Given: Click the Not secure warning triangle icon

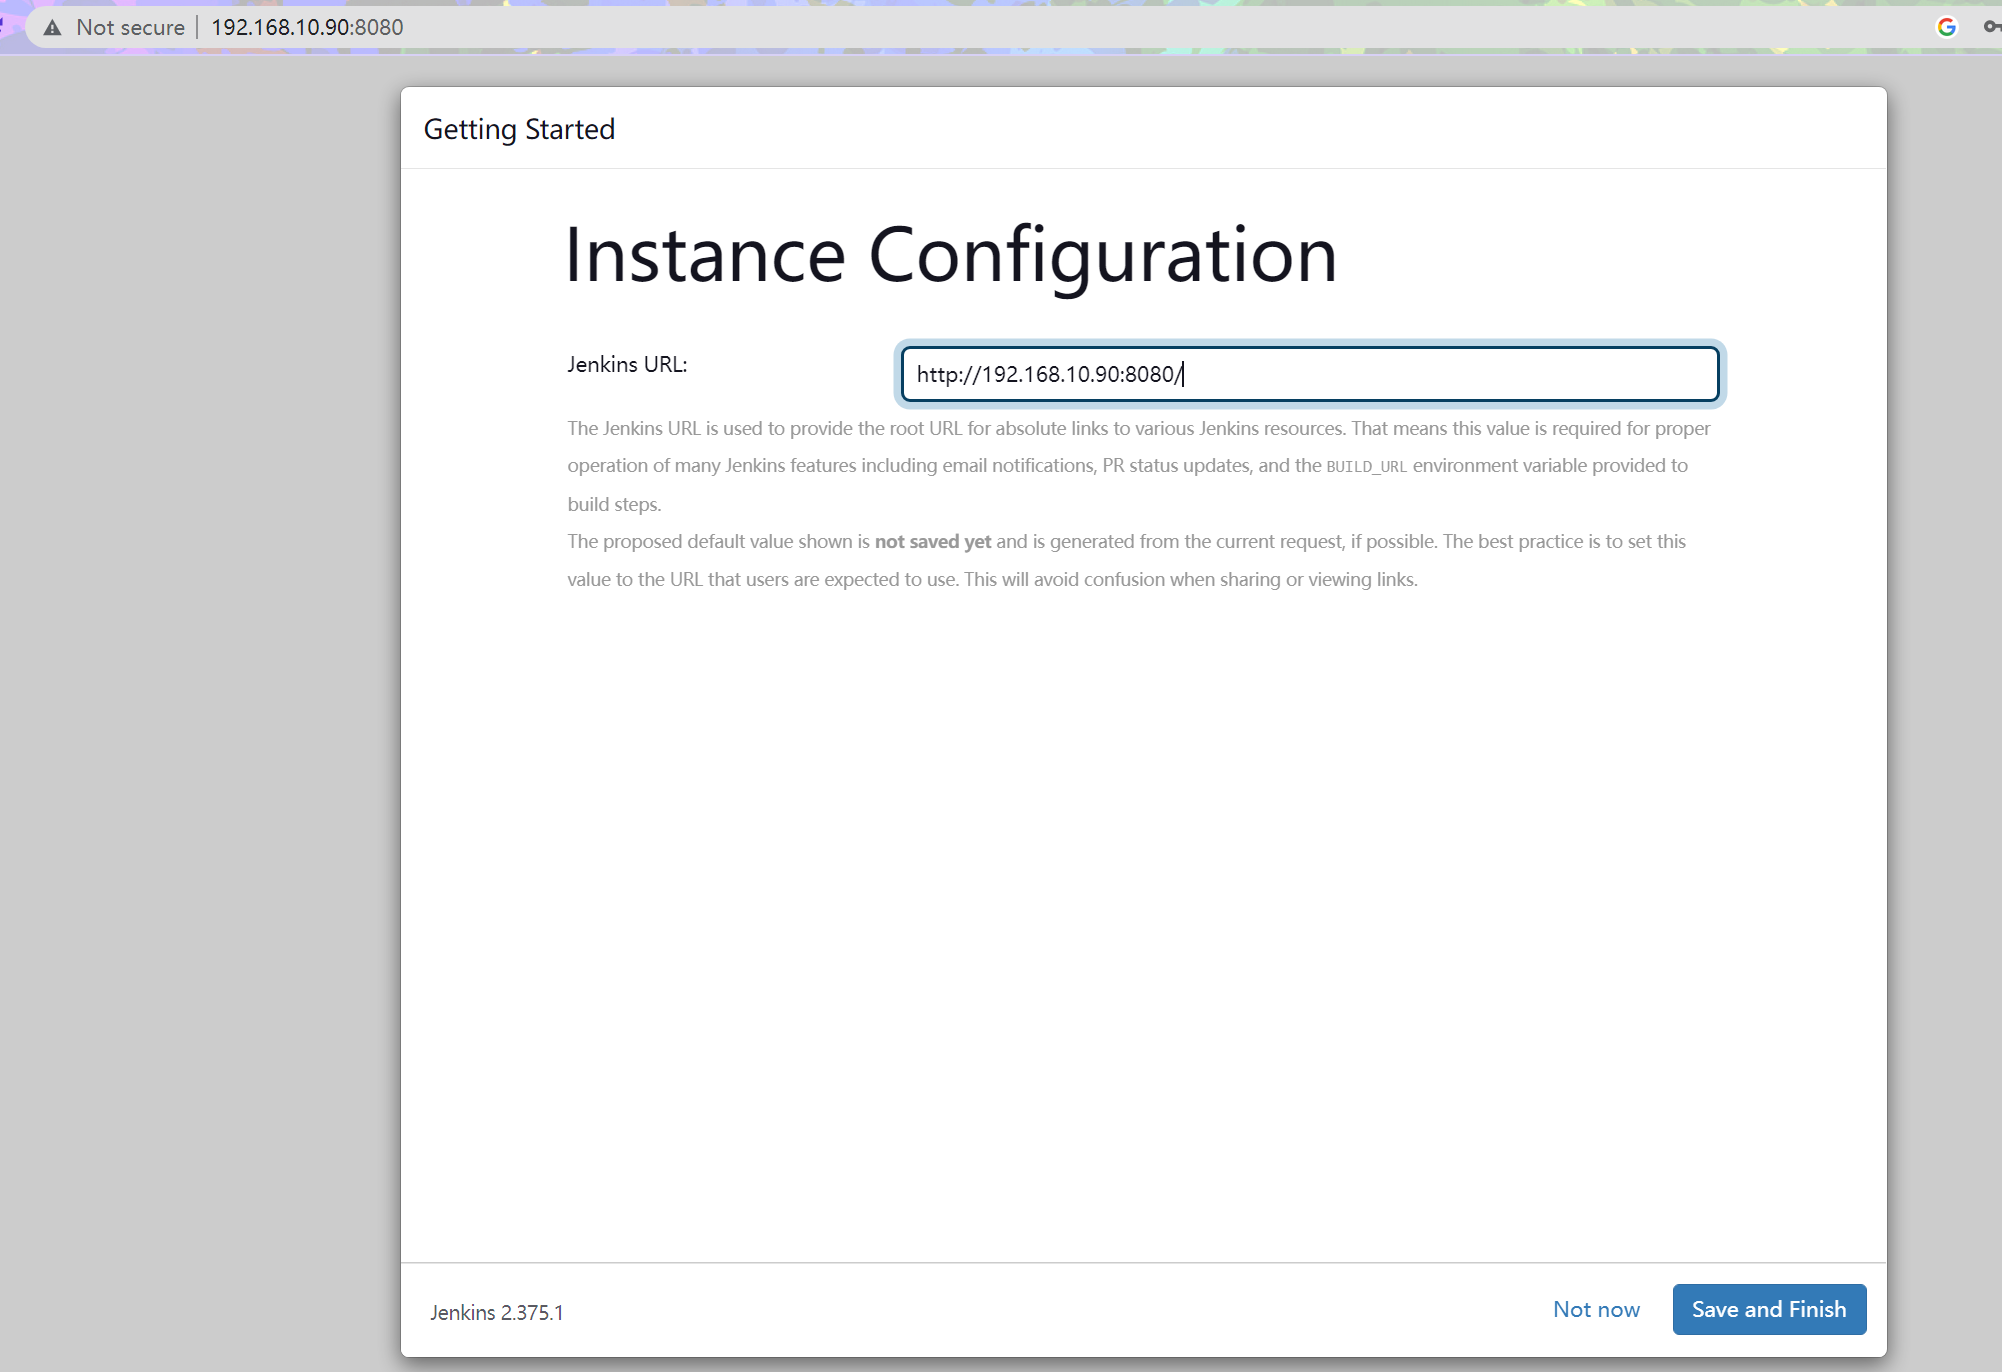Looking at the screenshot, I should [52, 28].
